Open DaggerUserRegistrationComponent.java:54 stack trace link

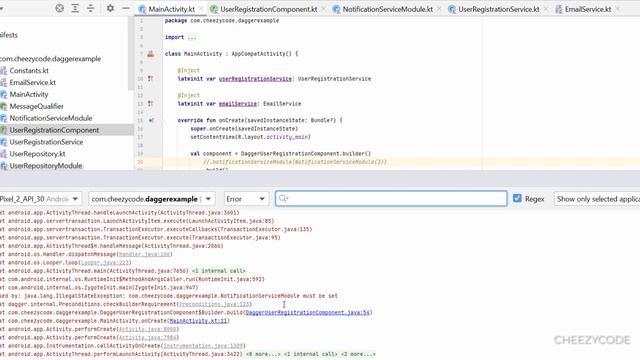[308, 313]
